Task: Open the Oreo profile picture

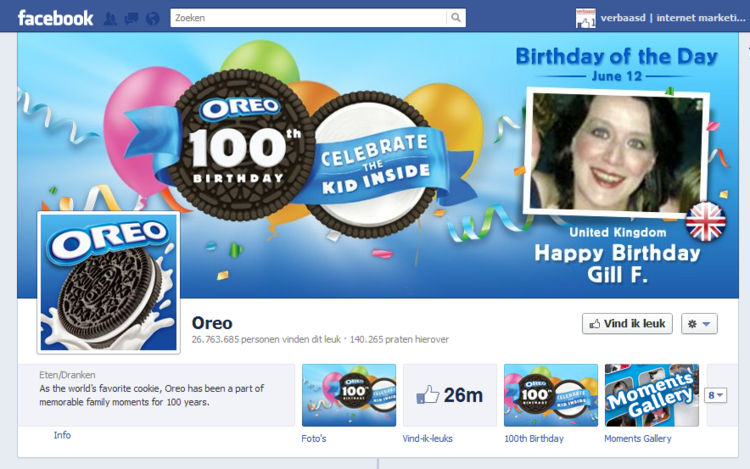Action: pos(109,282)
